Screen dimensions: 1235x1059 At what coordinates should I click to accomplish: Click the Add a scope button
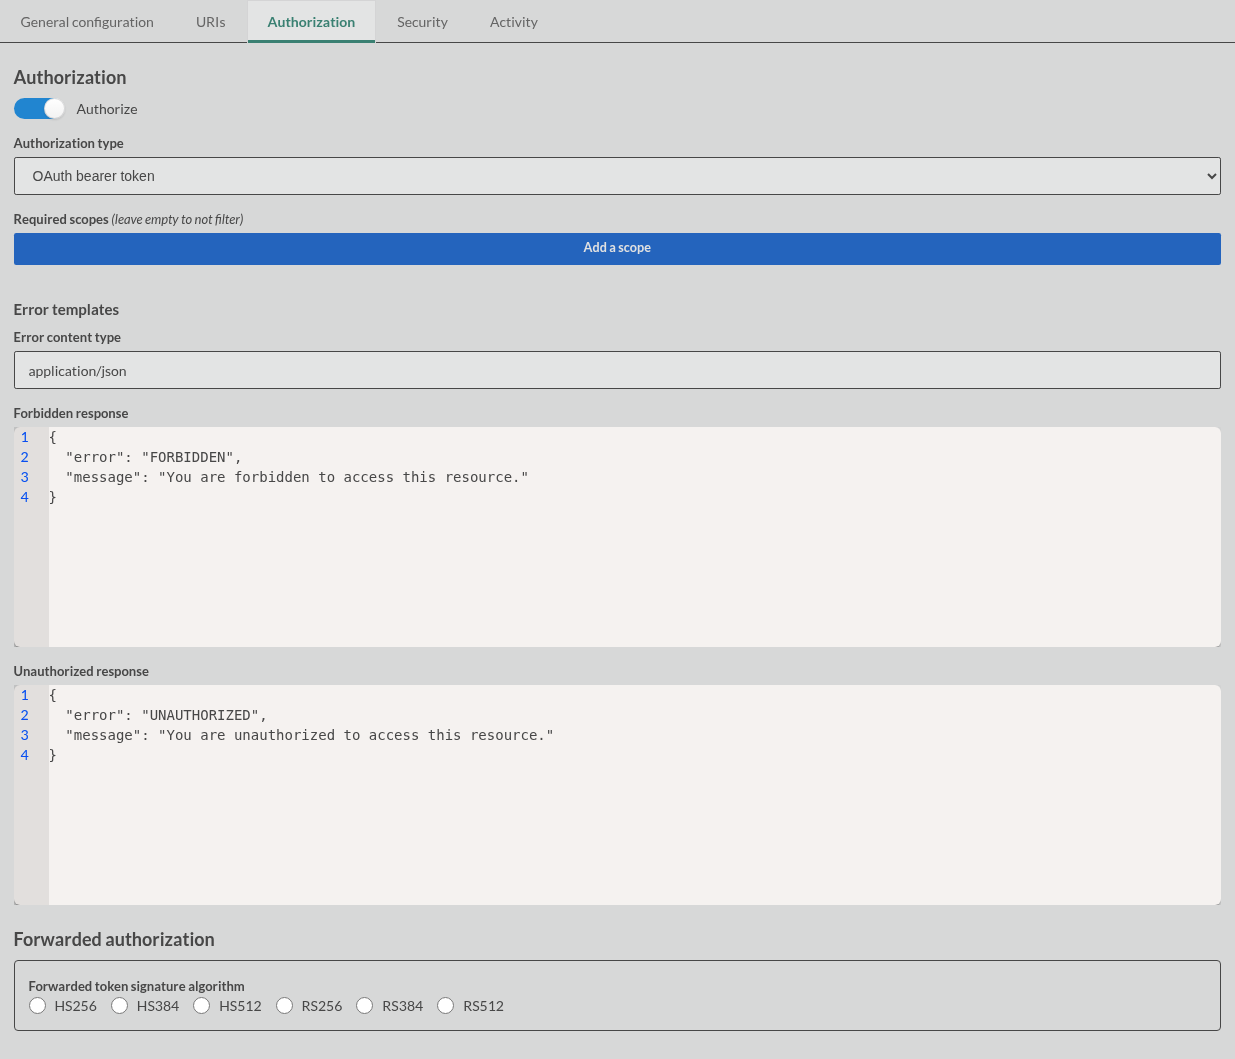pyautogui.click(x=617, y=248)
